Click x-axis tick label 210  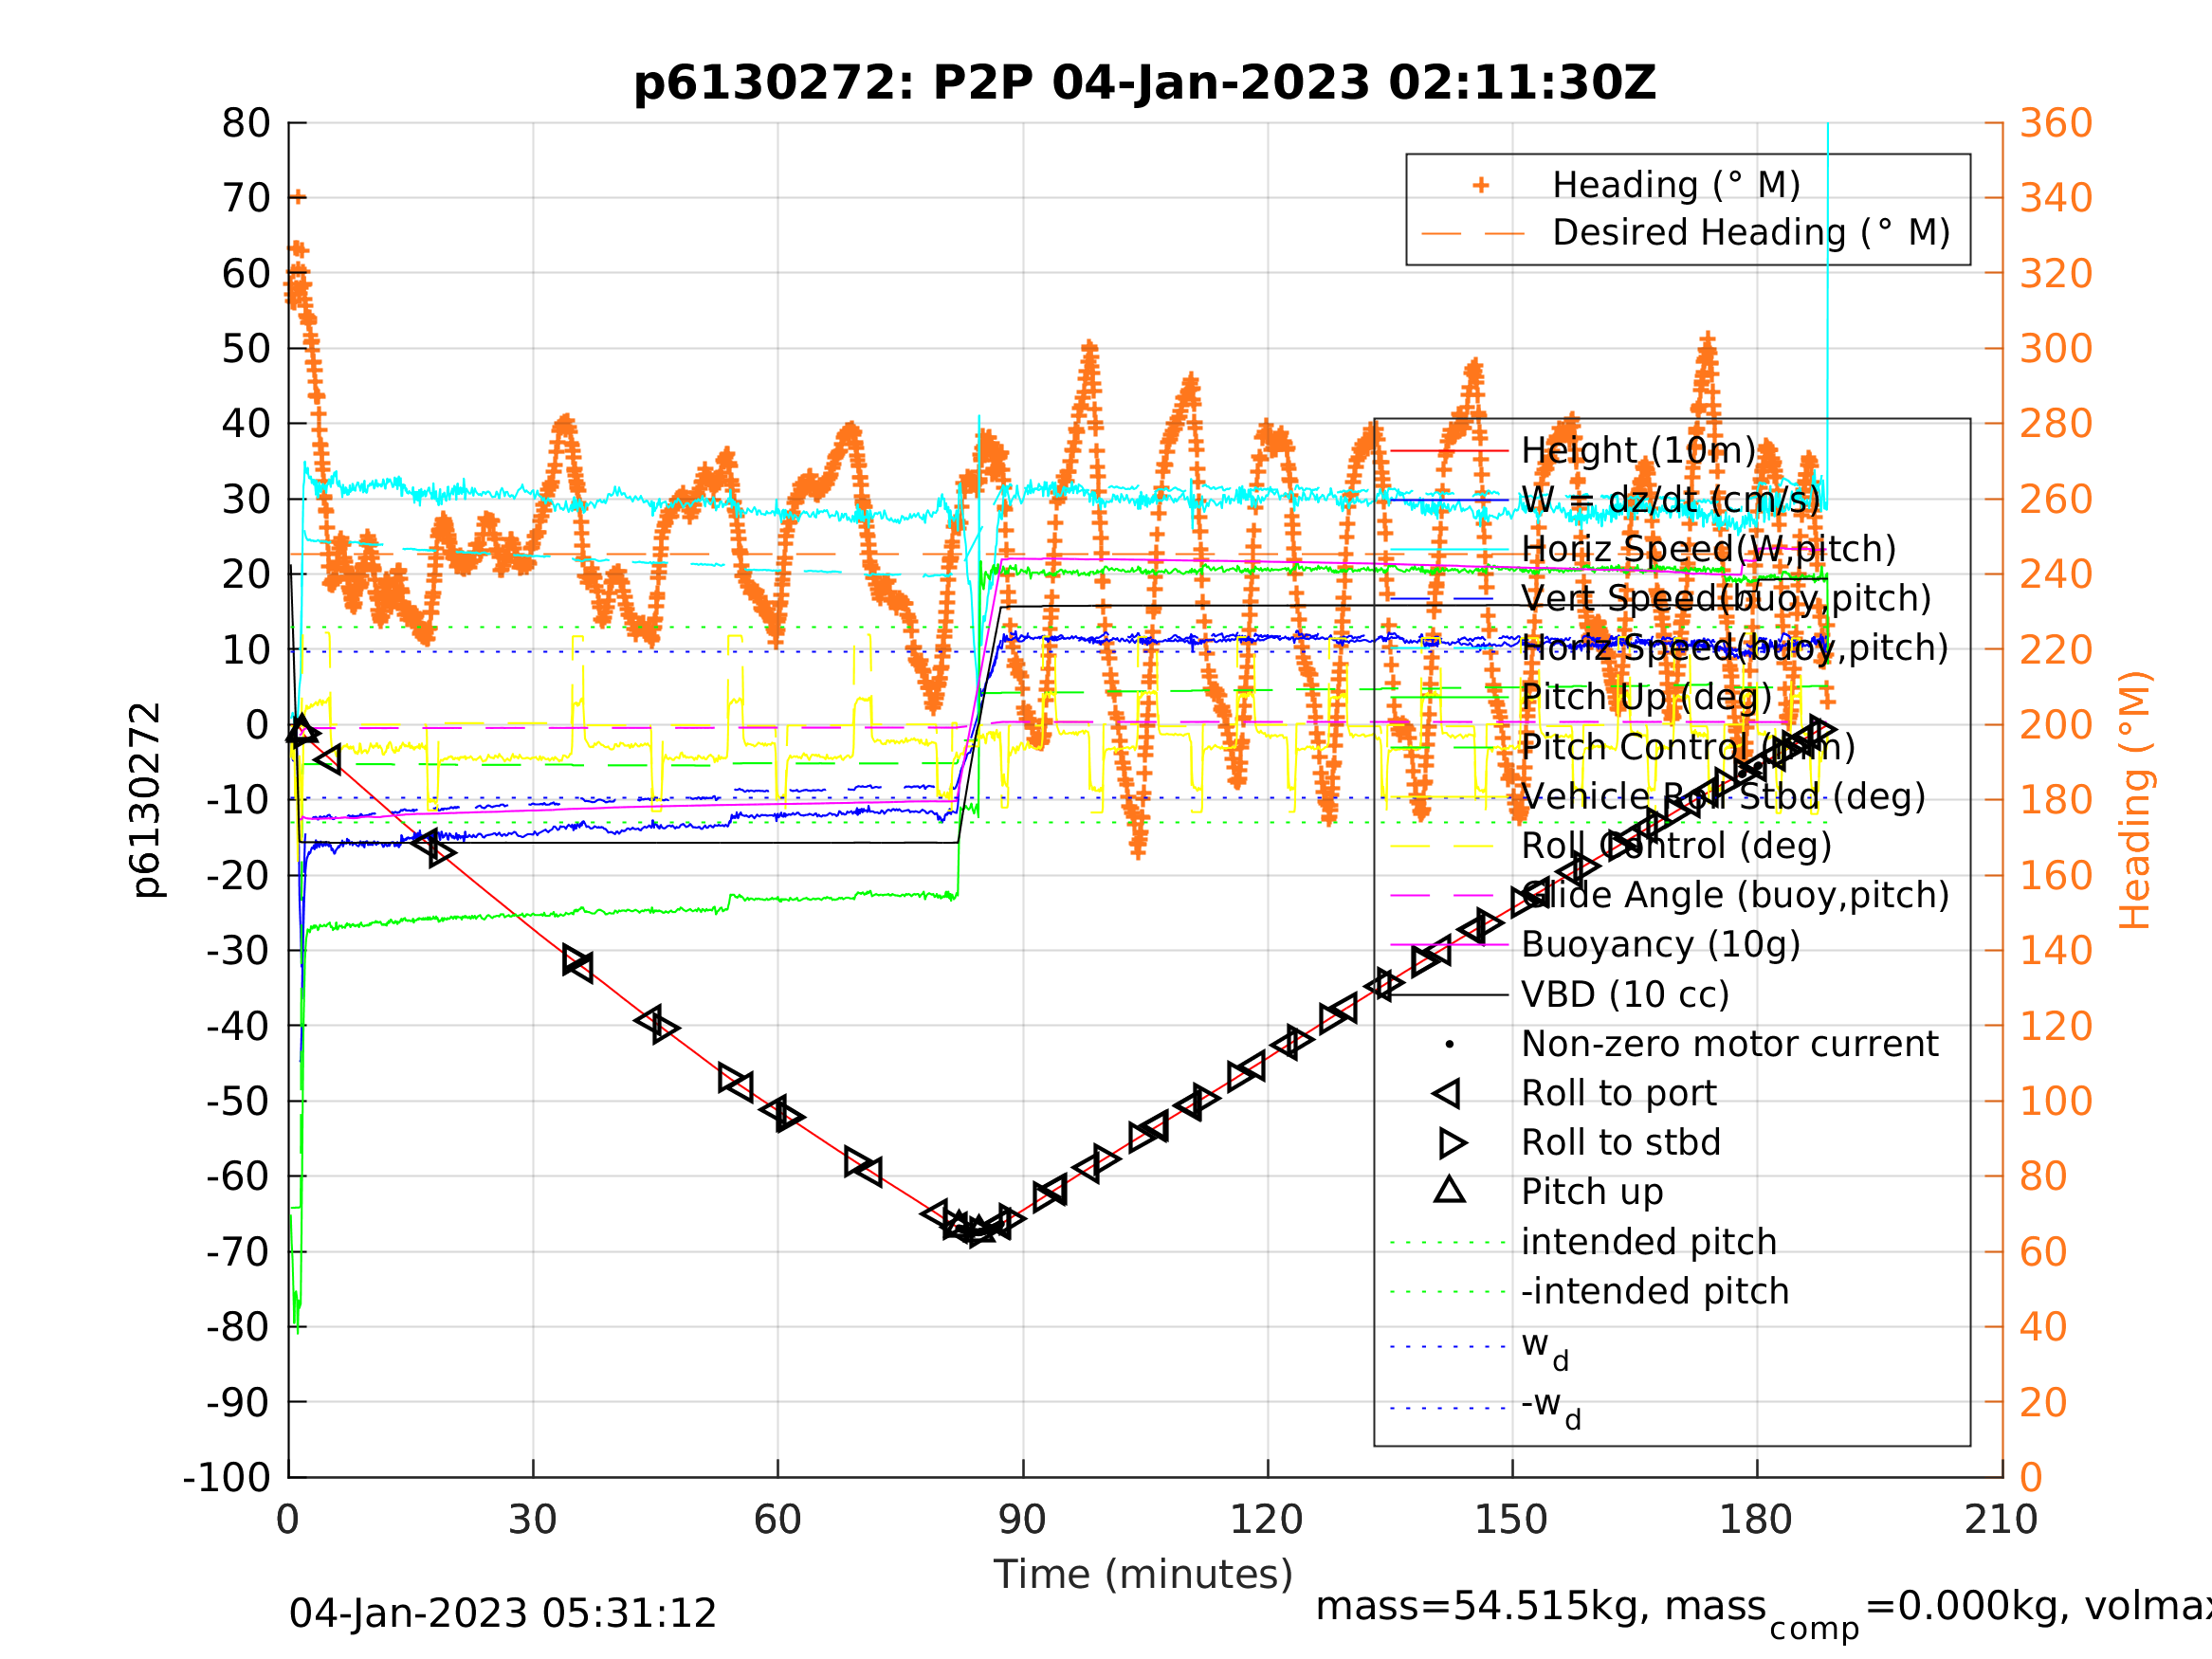[2001, 1520]
